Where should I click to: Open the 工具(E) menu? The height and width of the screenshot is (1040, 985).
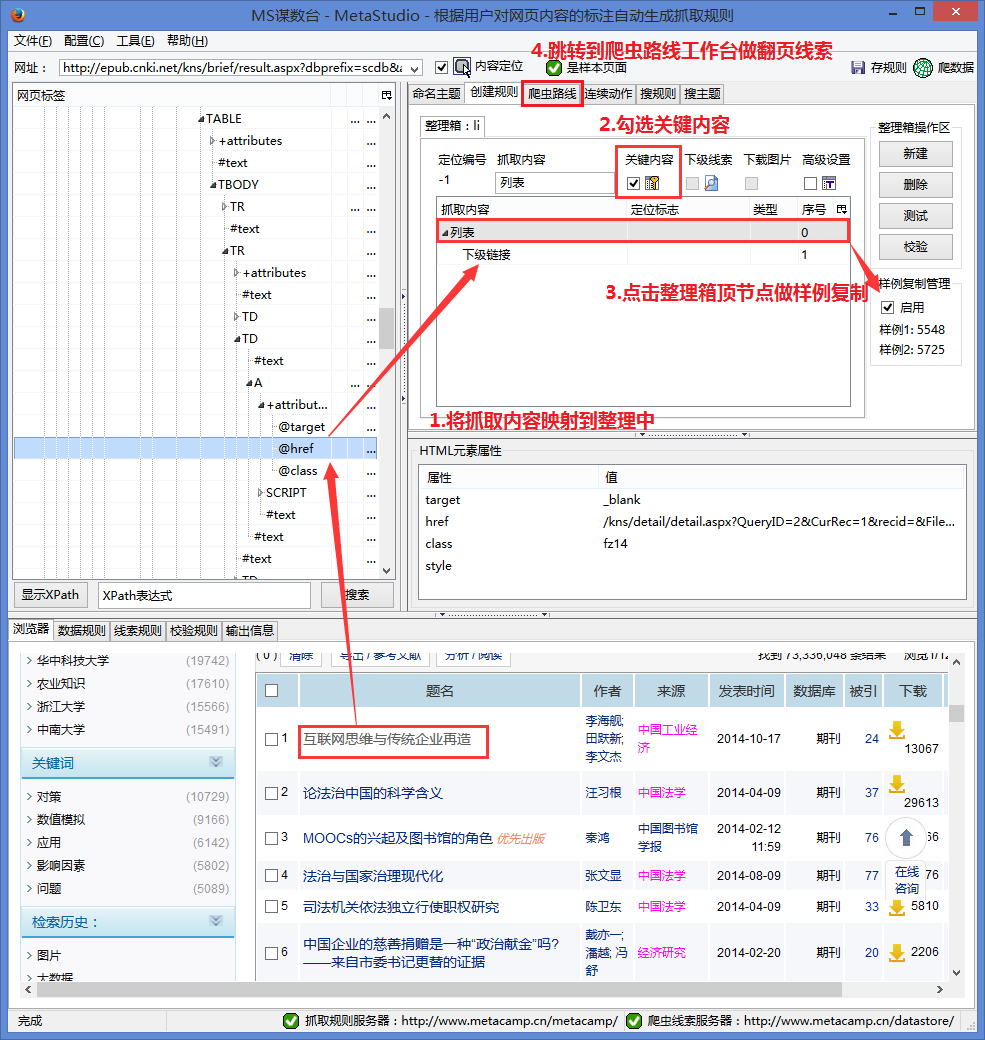135,41
